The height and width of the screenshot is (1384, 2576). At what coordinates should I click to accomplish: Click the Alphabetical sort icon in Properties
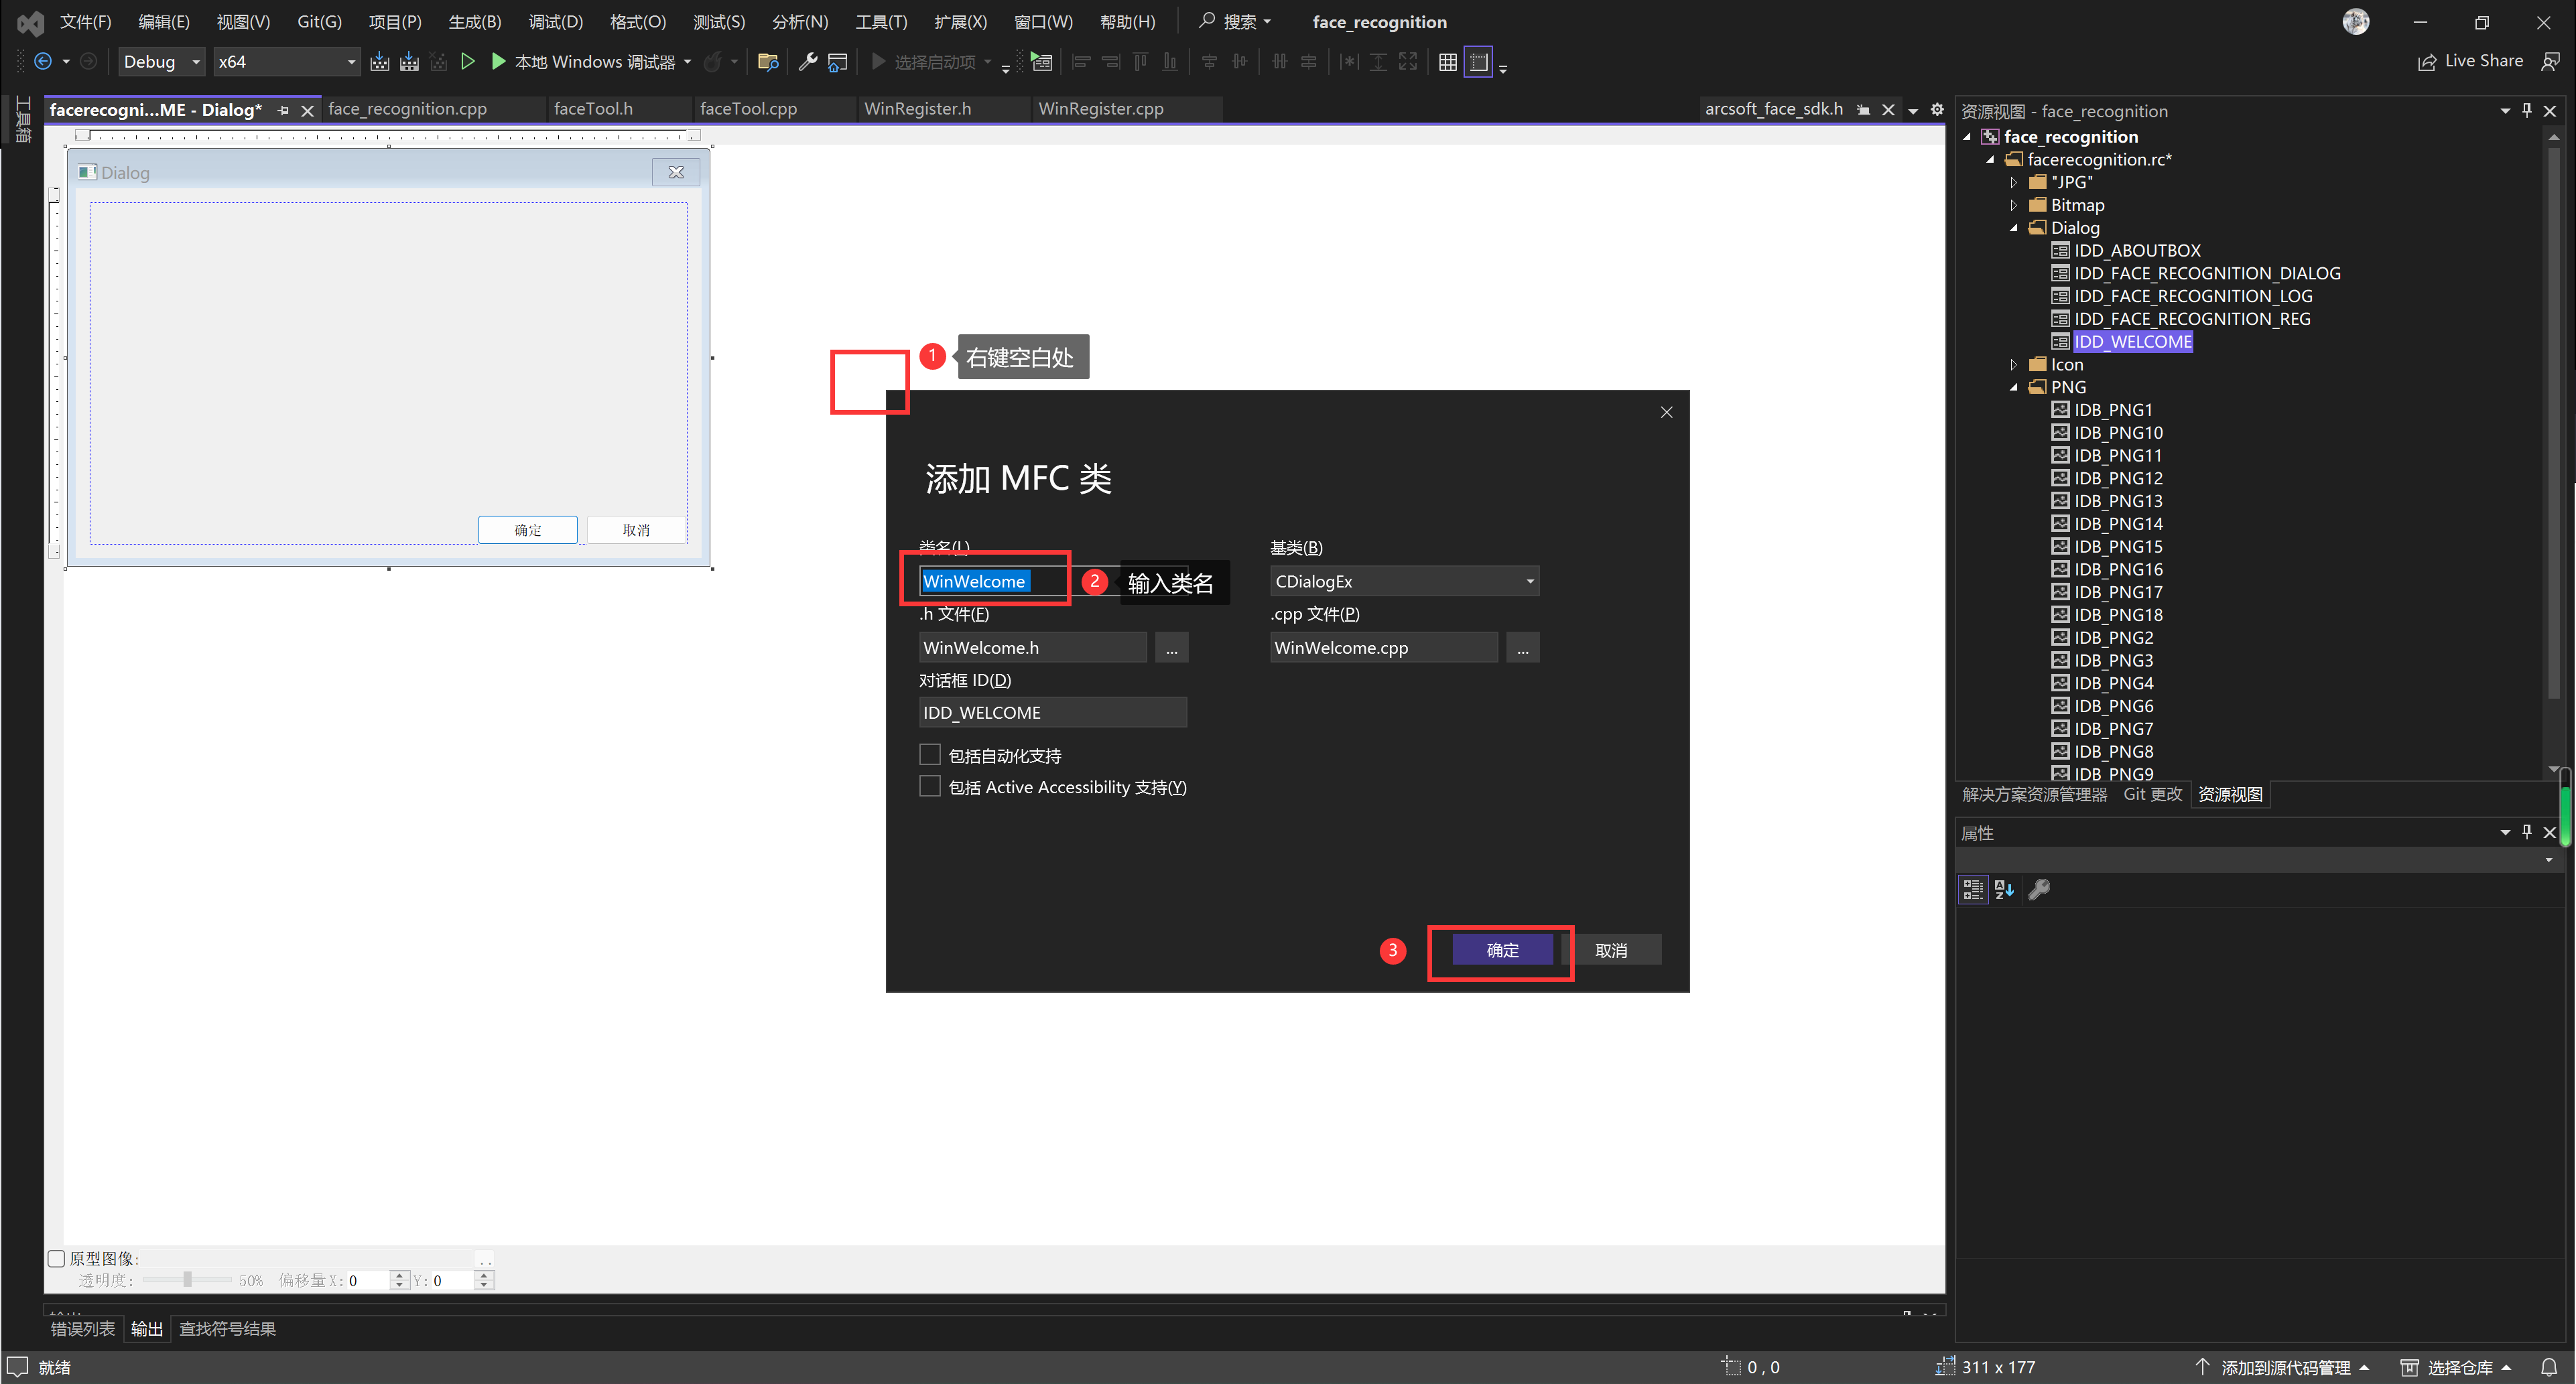point(2004,889)
